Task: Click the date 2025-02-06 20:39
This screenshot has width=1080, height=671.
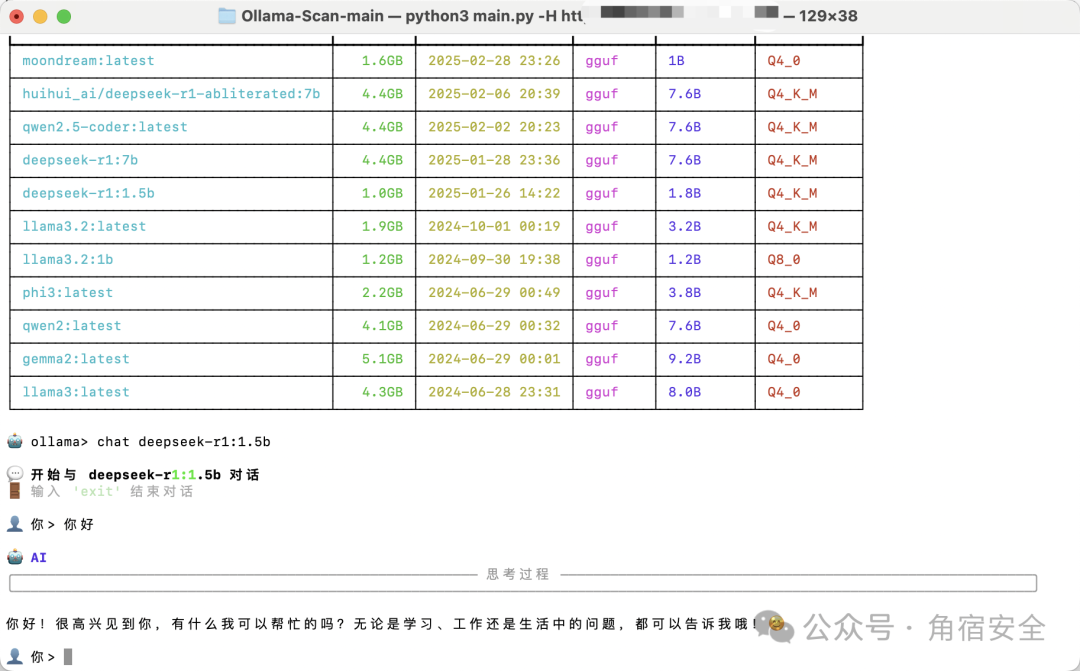Action: point(494,94)
